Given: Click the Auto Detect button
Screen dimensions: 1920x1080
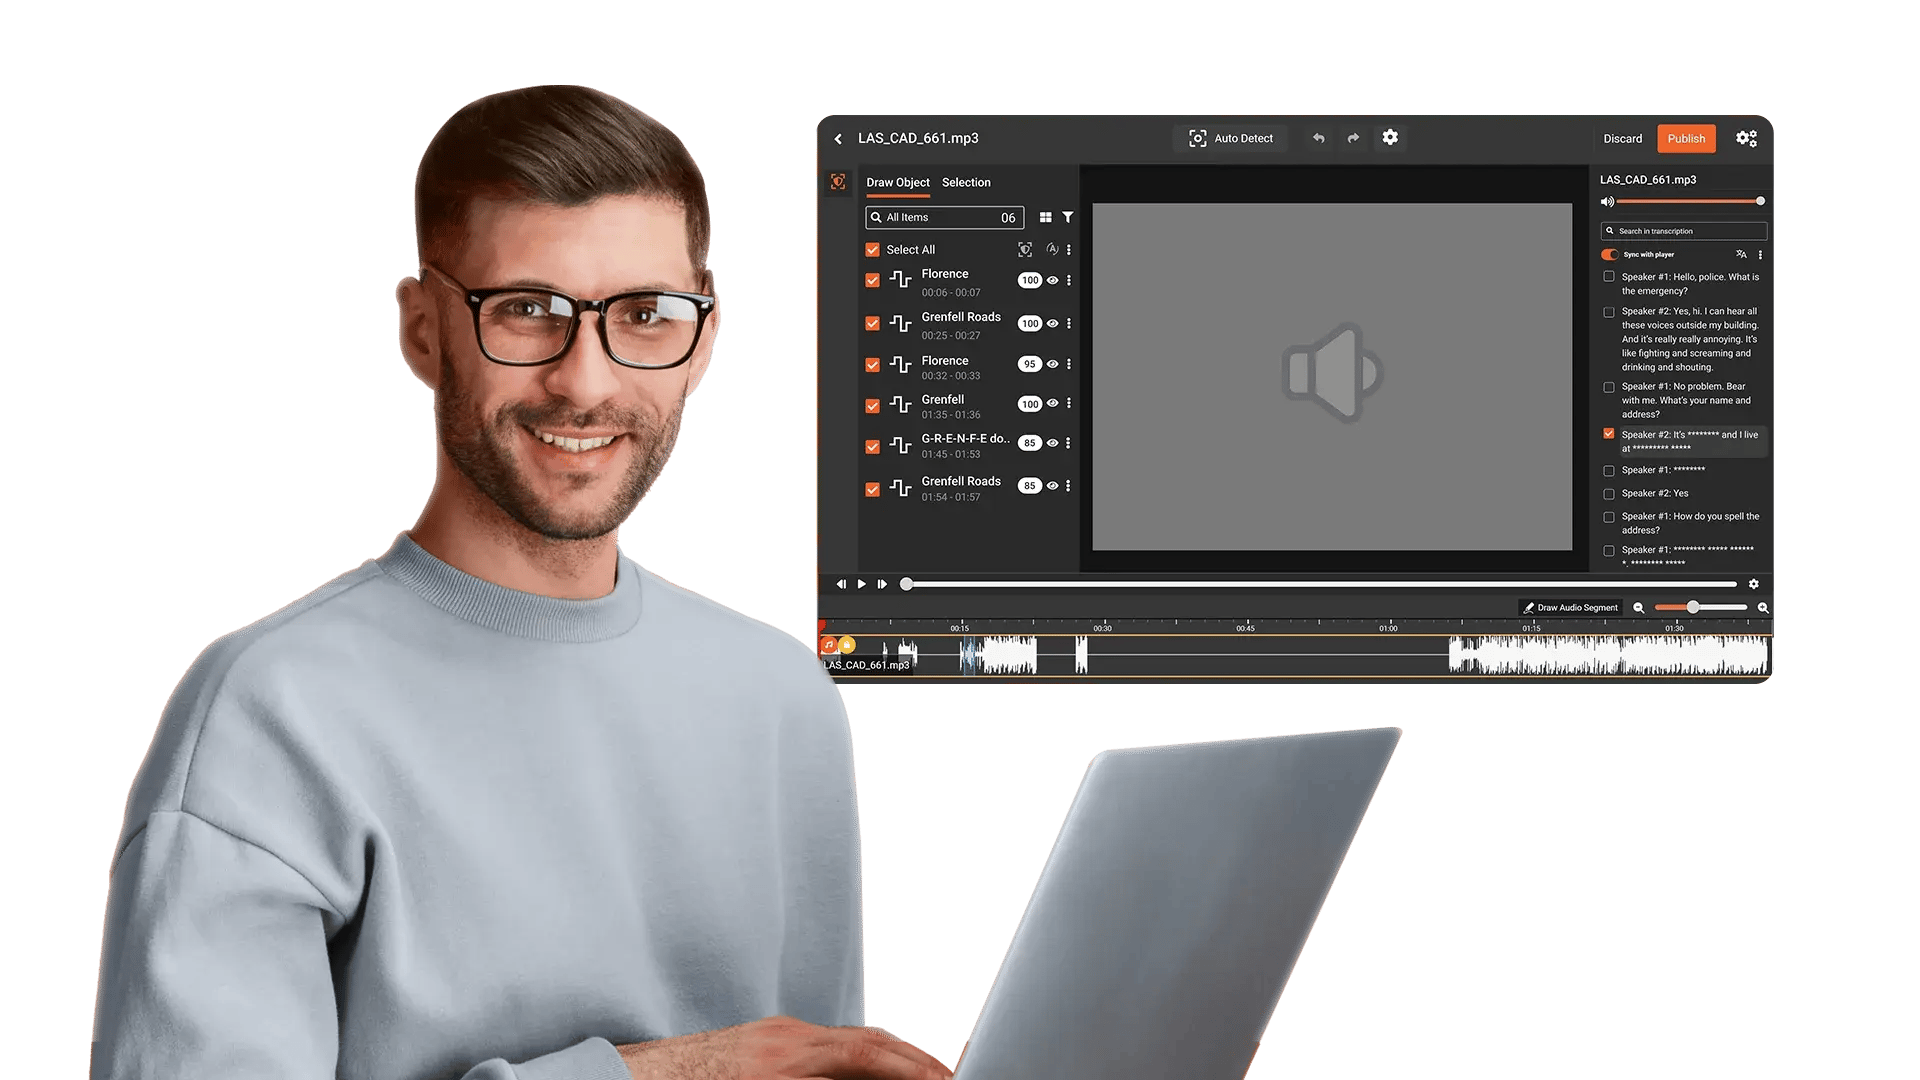Looking at the screenshot, I should (1231, 138).
